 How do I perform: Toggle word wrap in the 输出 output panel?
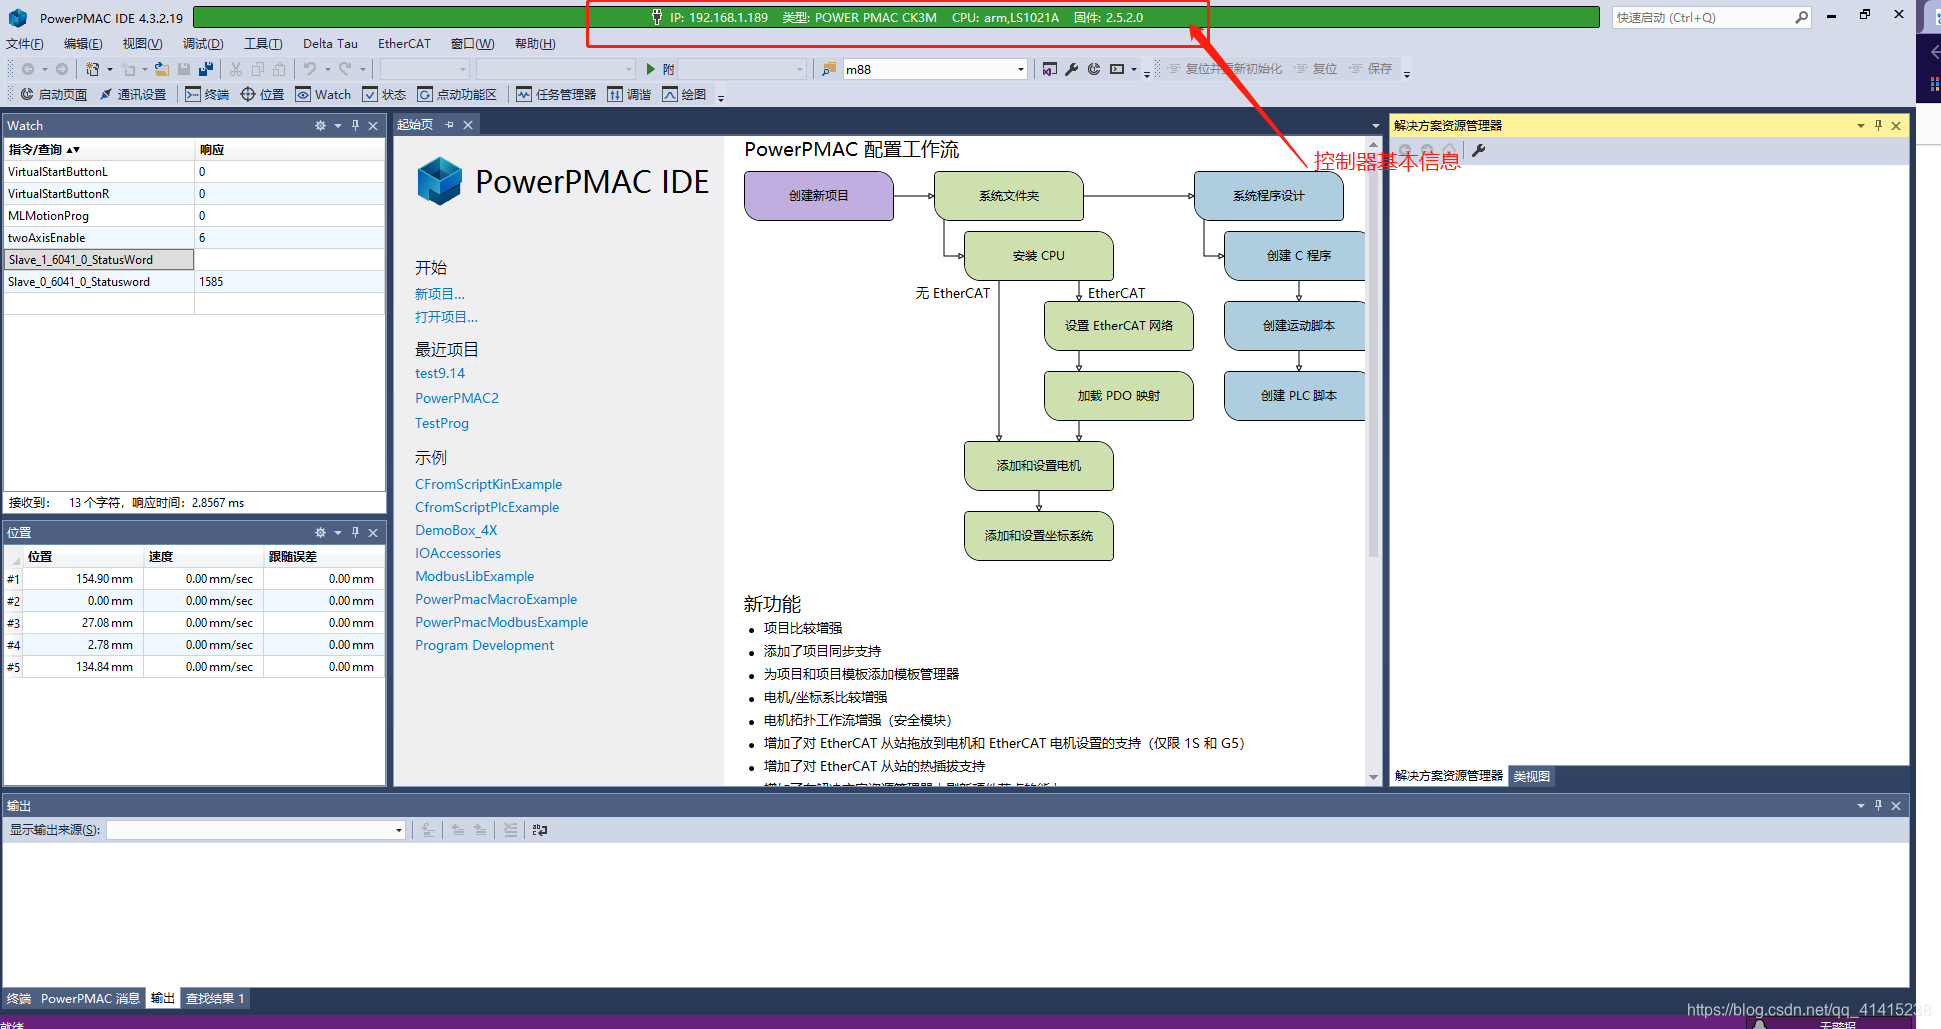pyautogui.click(x=540, y=830)
